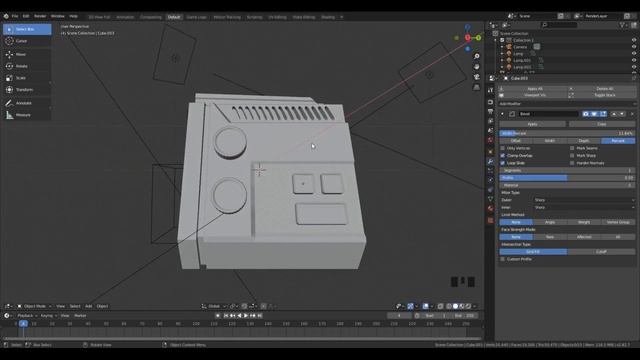The width and height of the screenshot is (640, 360).
Task: Open the Inner miter type dropdown
Action: click(x=584, y=207)
